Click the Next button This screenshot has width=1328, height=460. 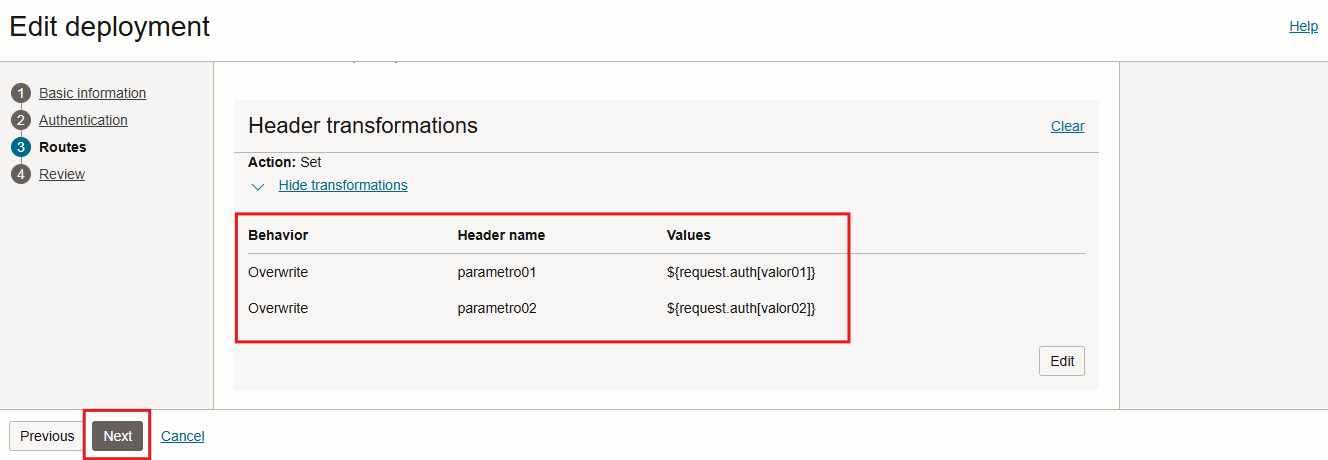pyautogui.click(x=117, y=436)
